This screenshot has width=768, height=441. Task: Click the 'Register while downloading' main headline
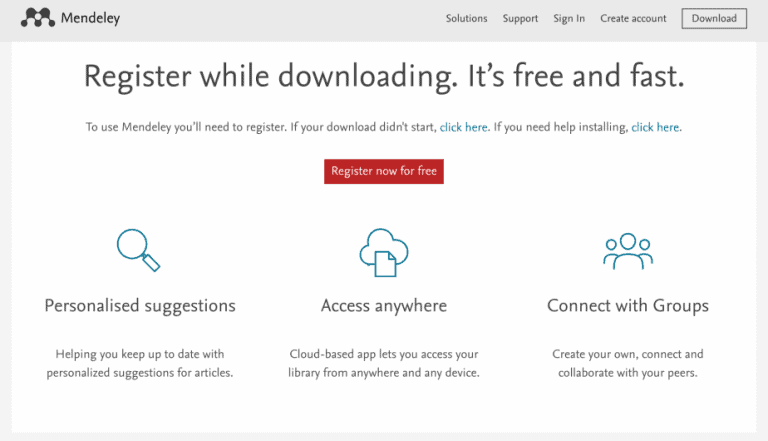[x=384, y=77]
